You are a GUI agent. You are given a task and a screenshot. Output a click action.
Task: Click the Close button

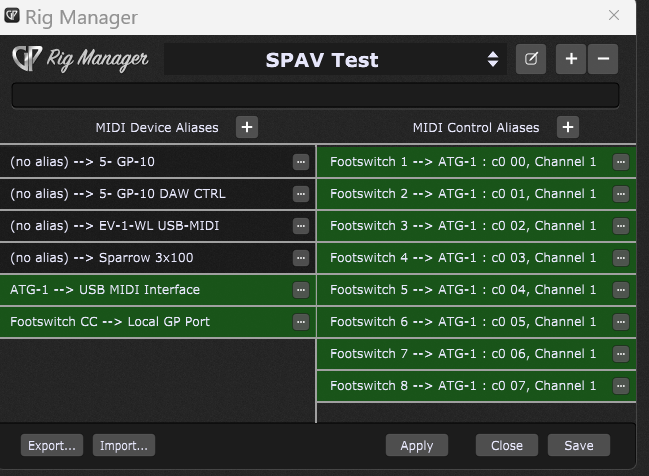pos(507,445)
